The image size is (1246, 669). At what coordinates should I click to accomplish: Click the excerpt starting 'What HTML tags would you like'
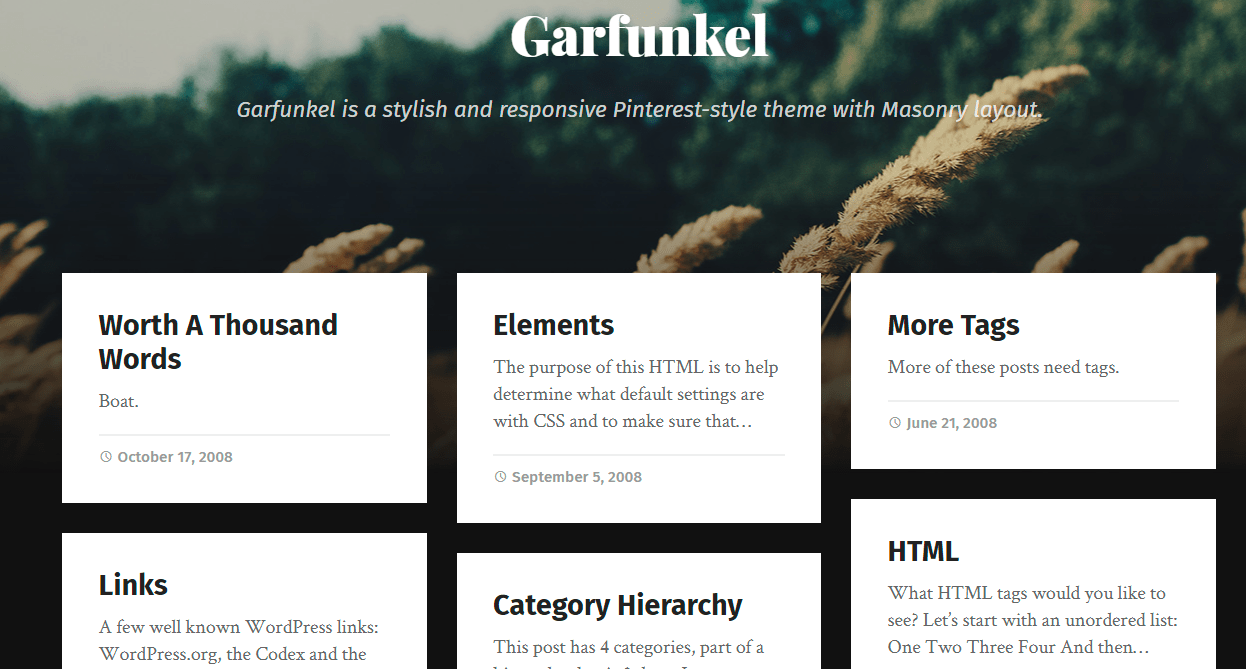[1033, 620]
